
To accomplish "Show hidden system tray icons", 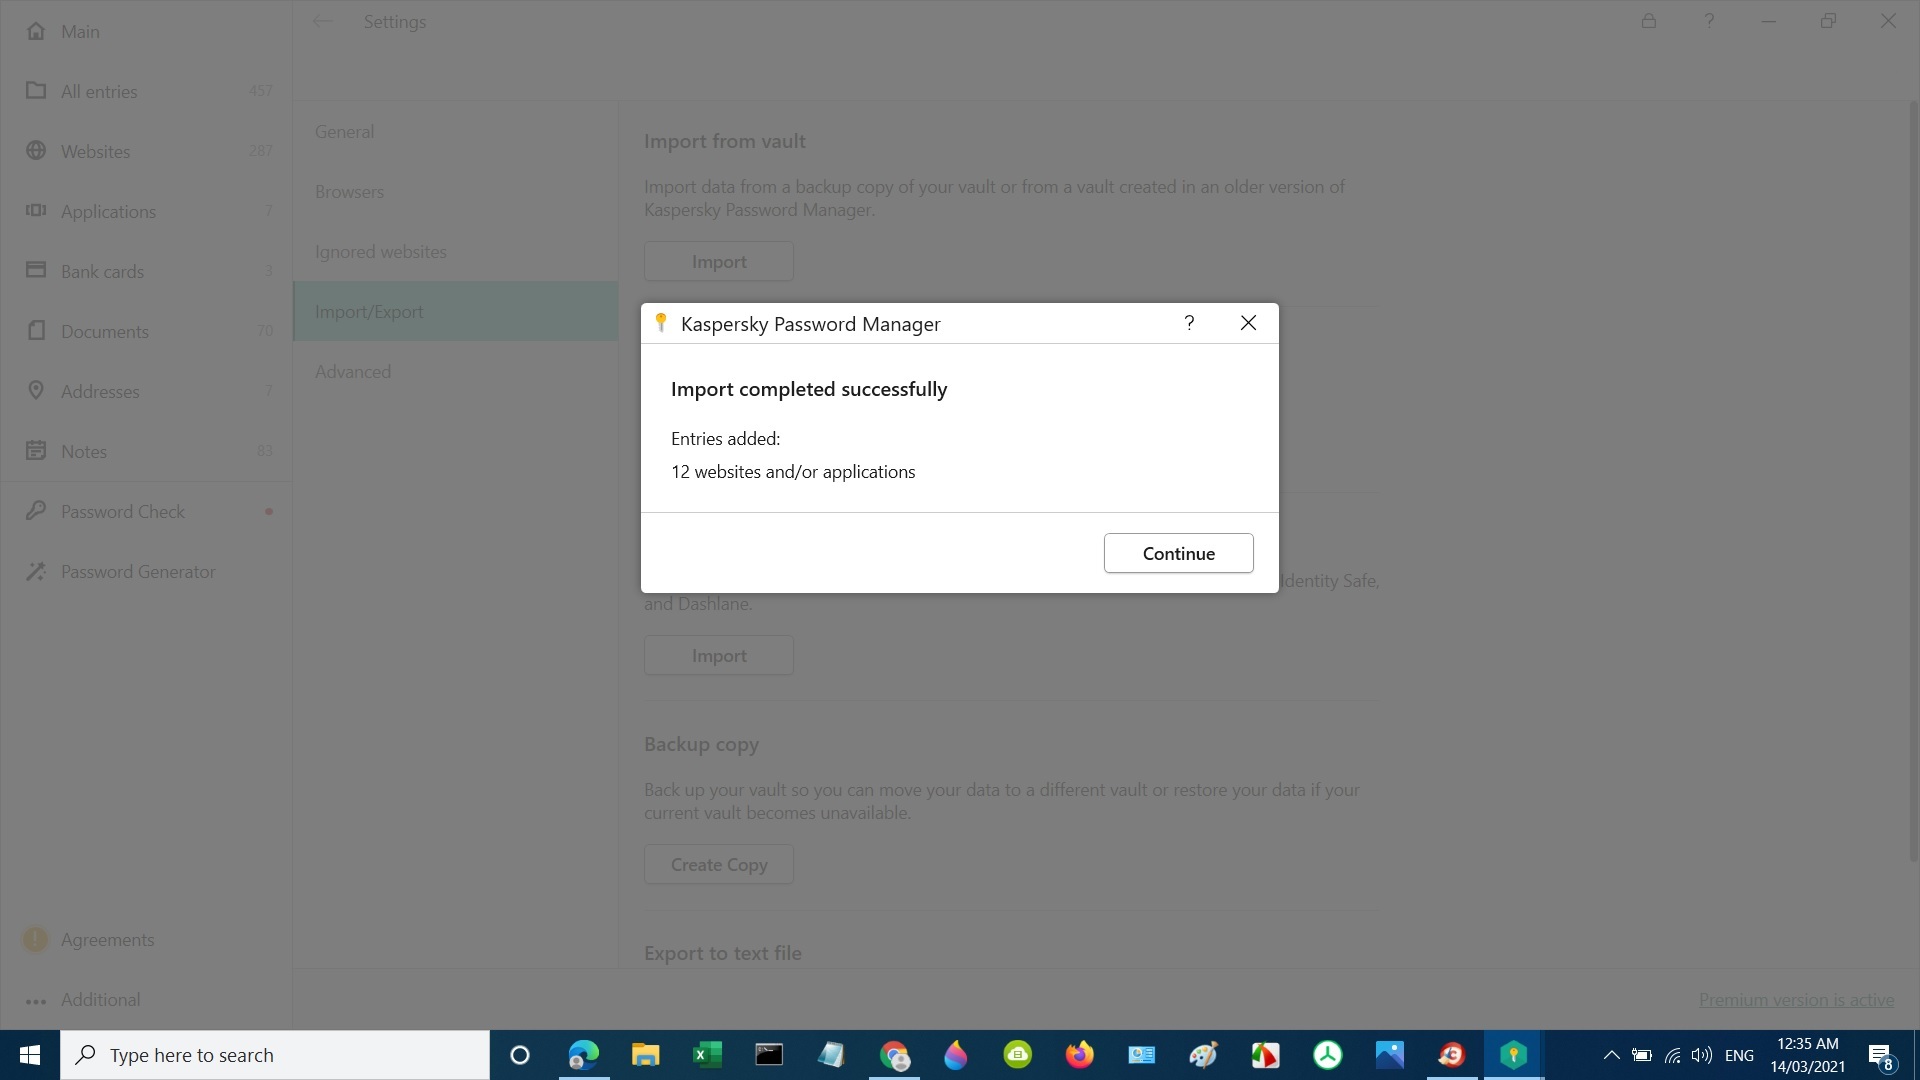I will [x=1611, y=1055].
